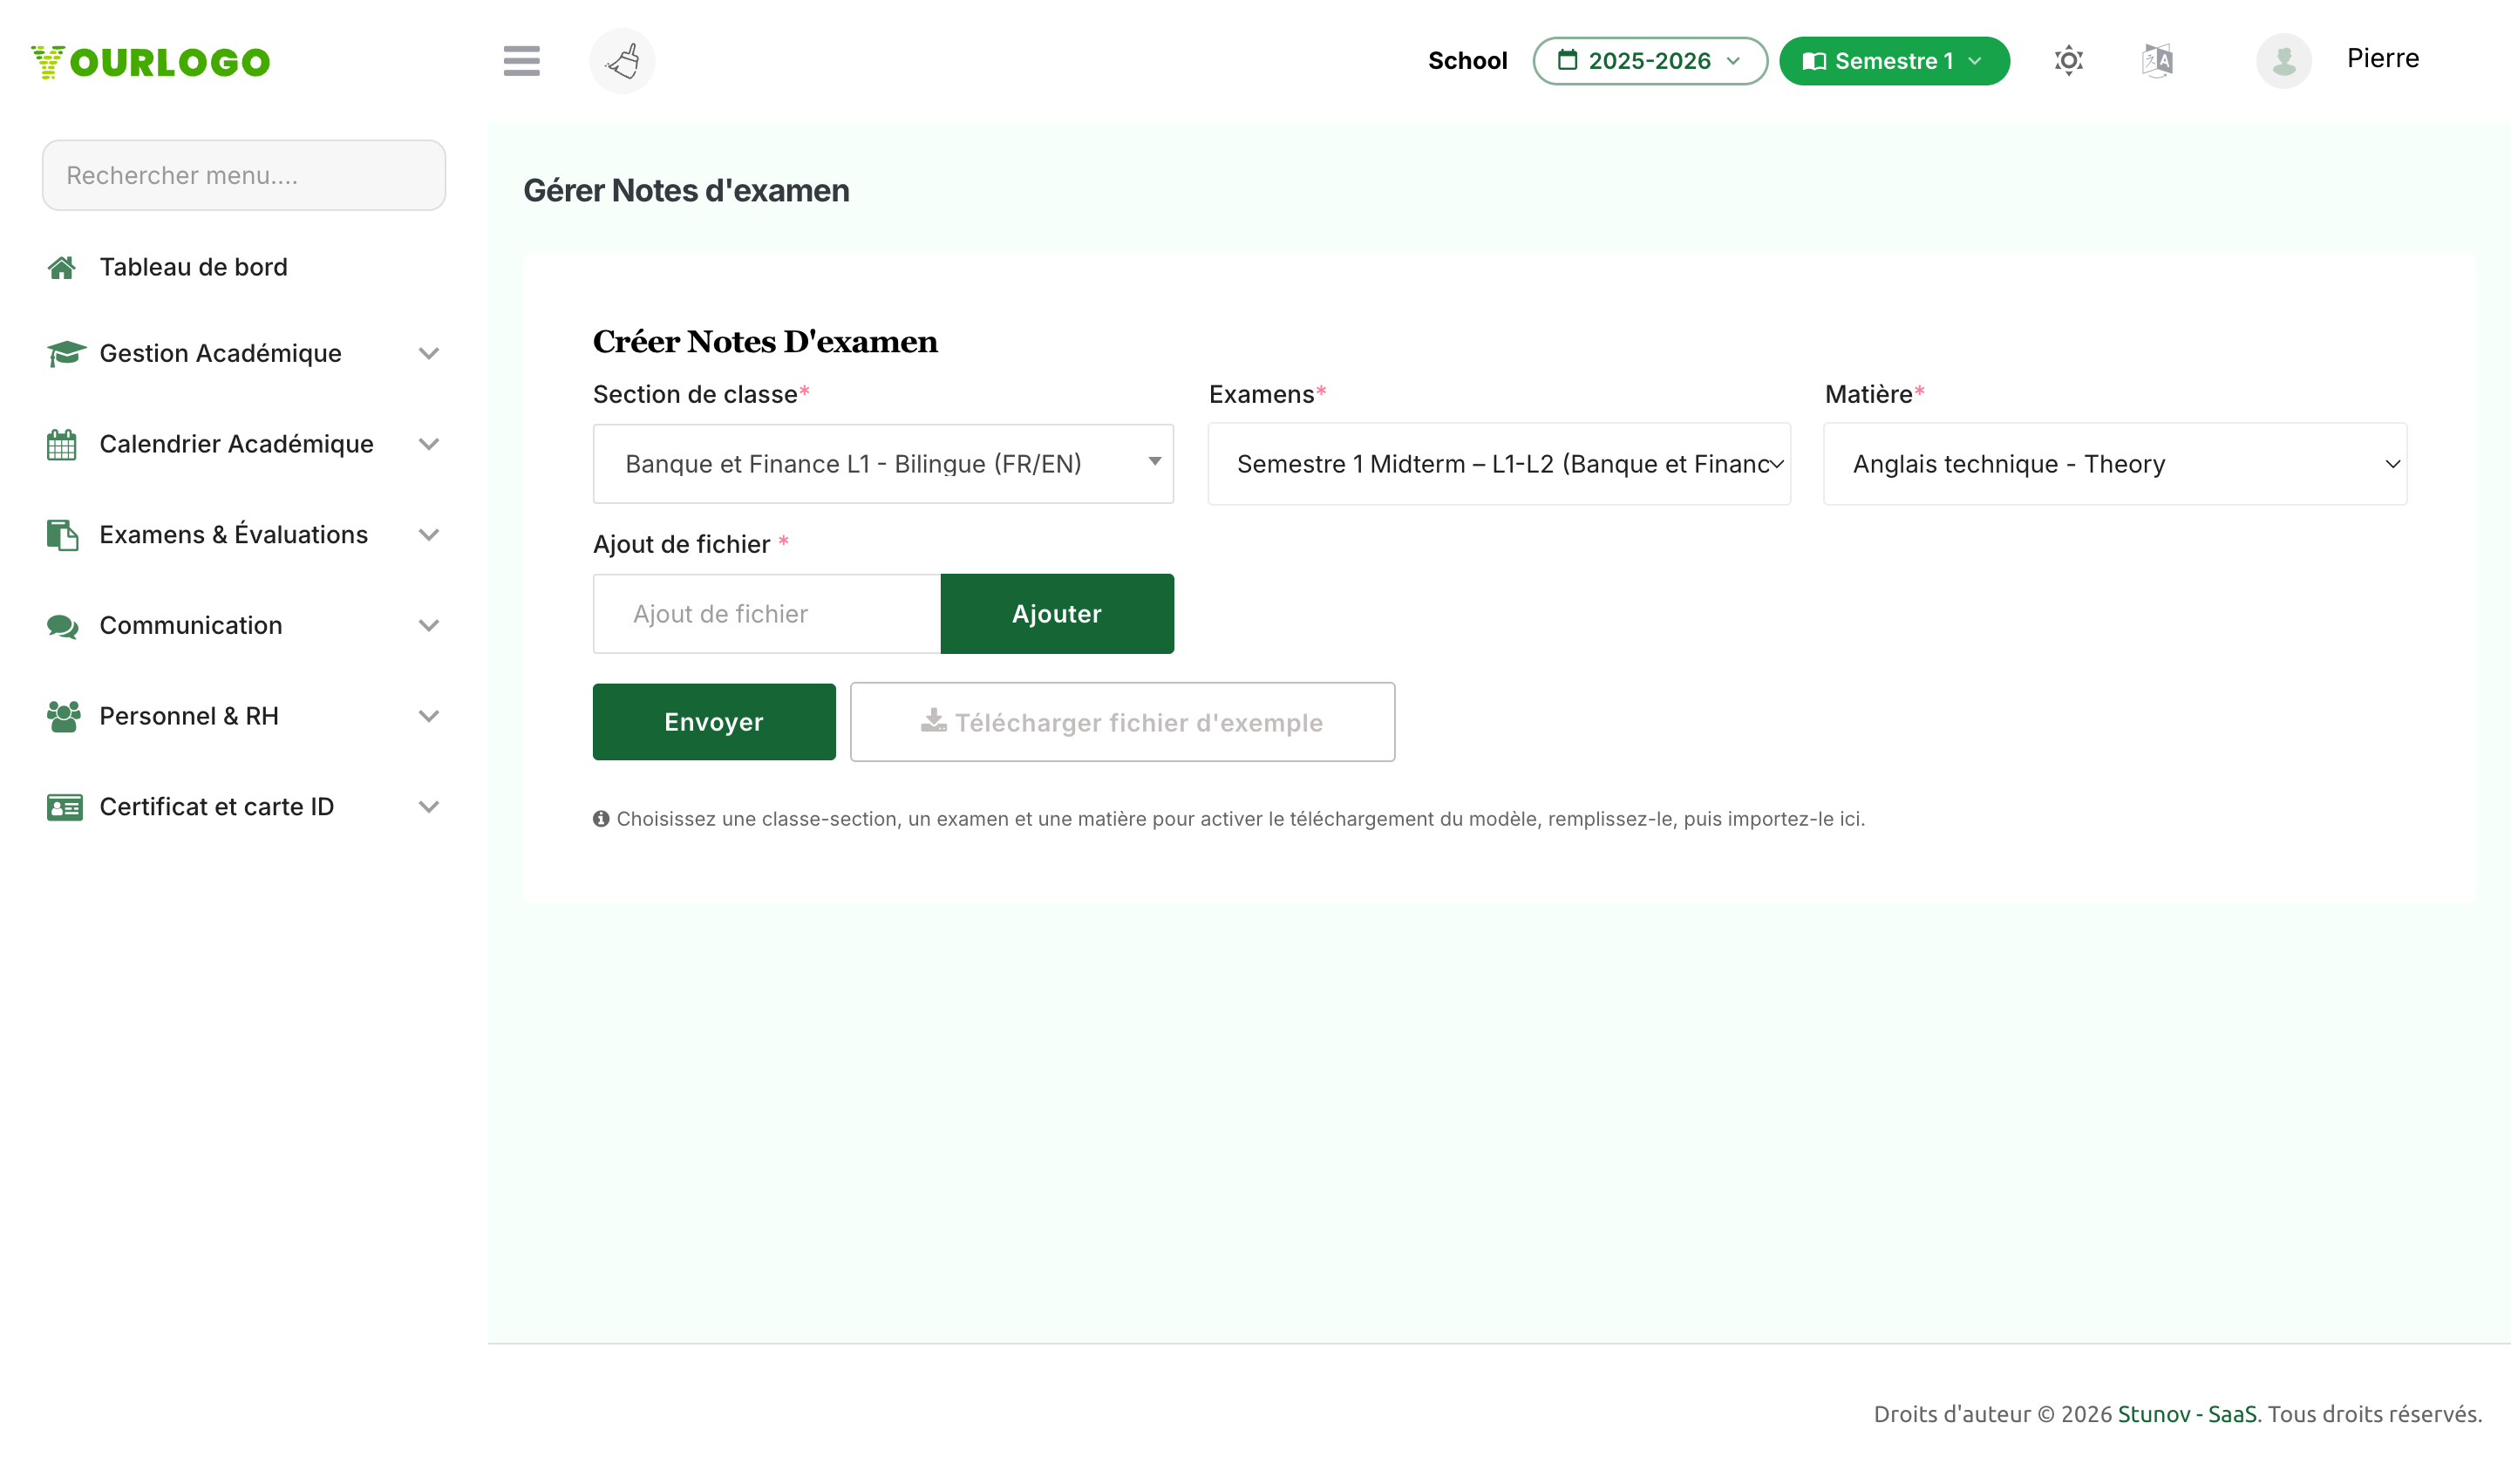Open the 2025-2026 academic year dropdown
This screenshot has height=1484, width=2511.
(1649, 61)
